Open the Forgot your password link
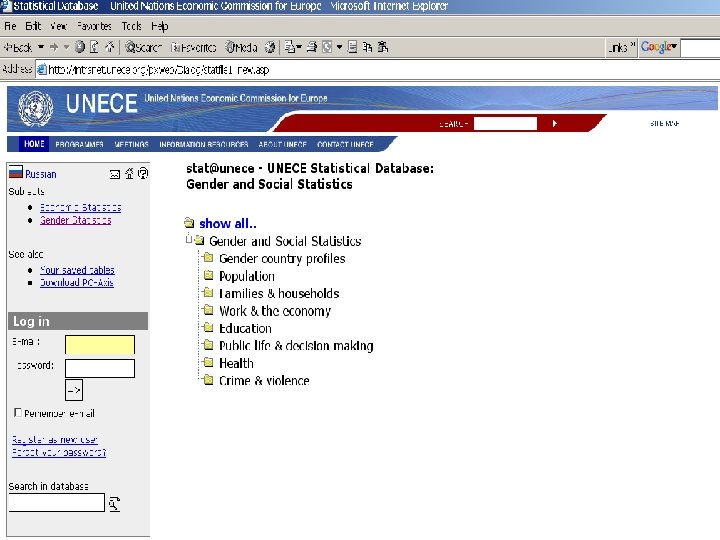Screen dimensions: 720x540 [59, 452]
